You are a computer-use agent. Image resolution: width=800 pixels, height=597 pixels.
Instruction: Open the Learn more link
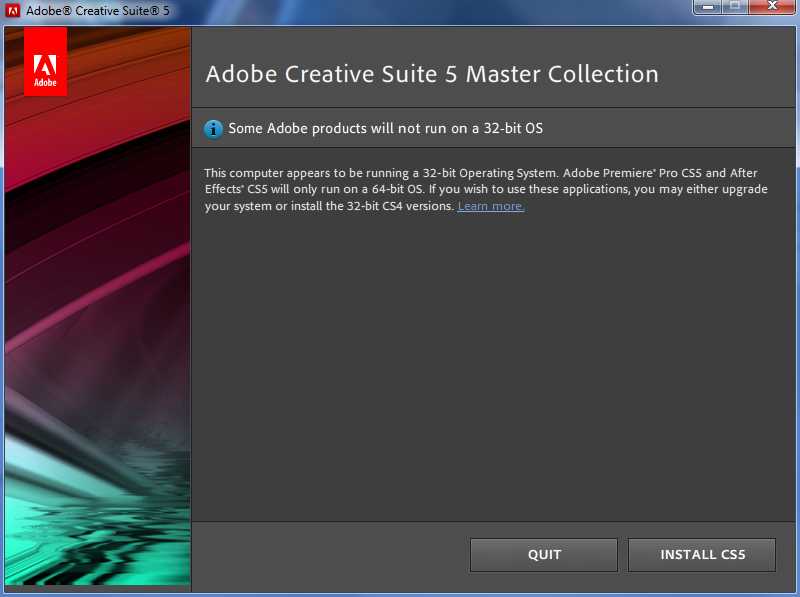(491, 206)
